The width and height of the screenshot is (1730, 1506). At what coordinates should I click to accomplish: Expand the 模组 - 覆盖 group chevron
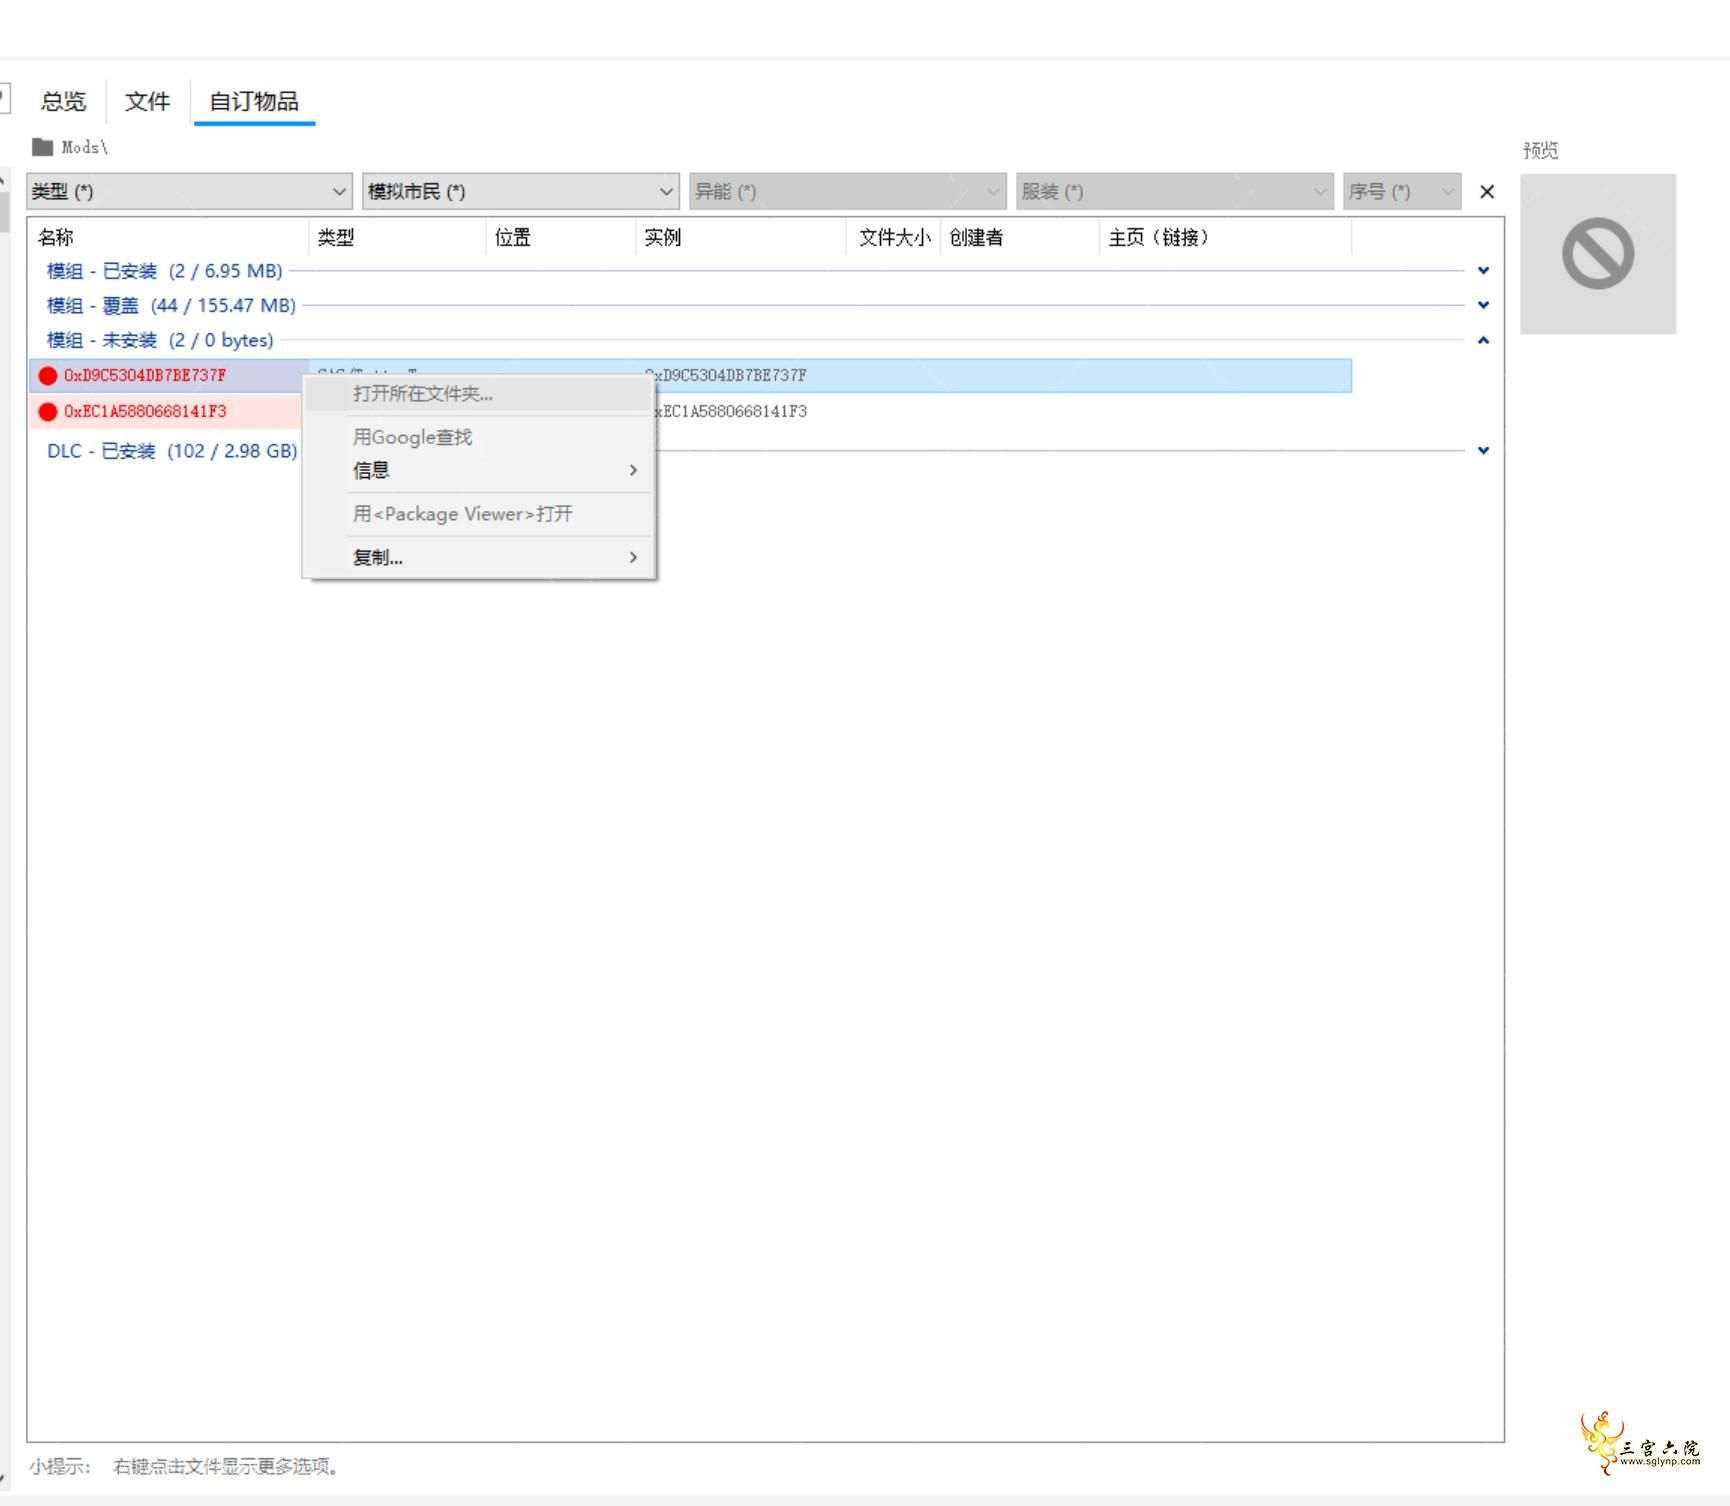click(x=1484, y=305)
